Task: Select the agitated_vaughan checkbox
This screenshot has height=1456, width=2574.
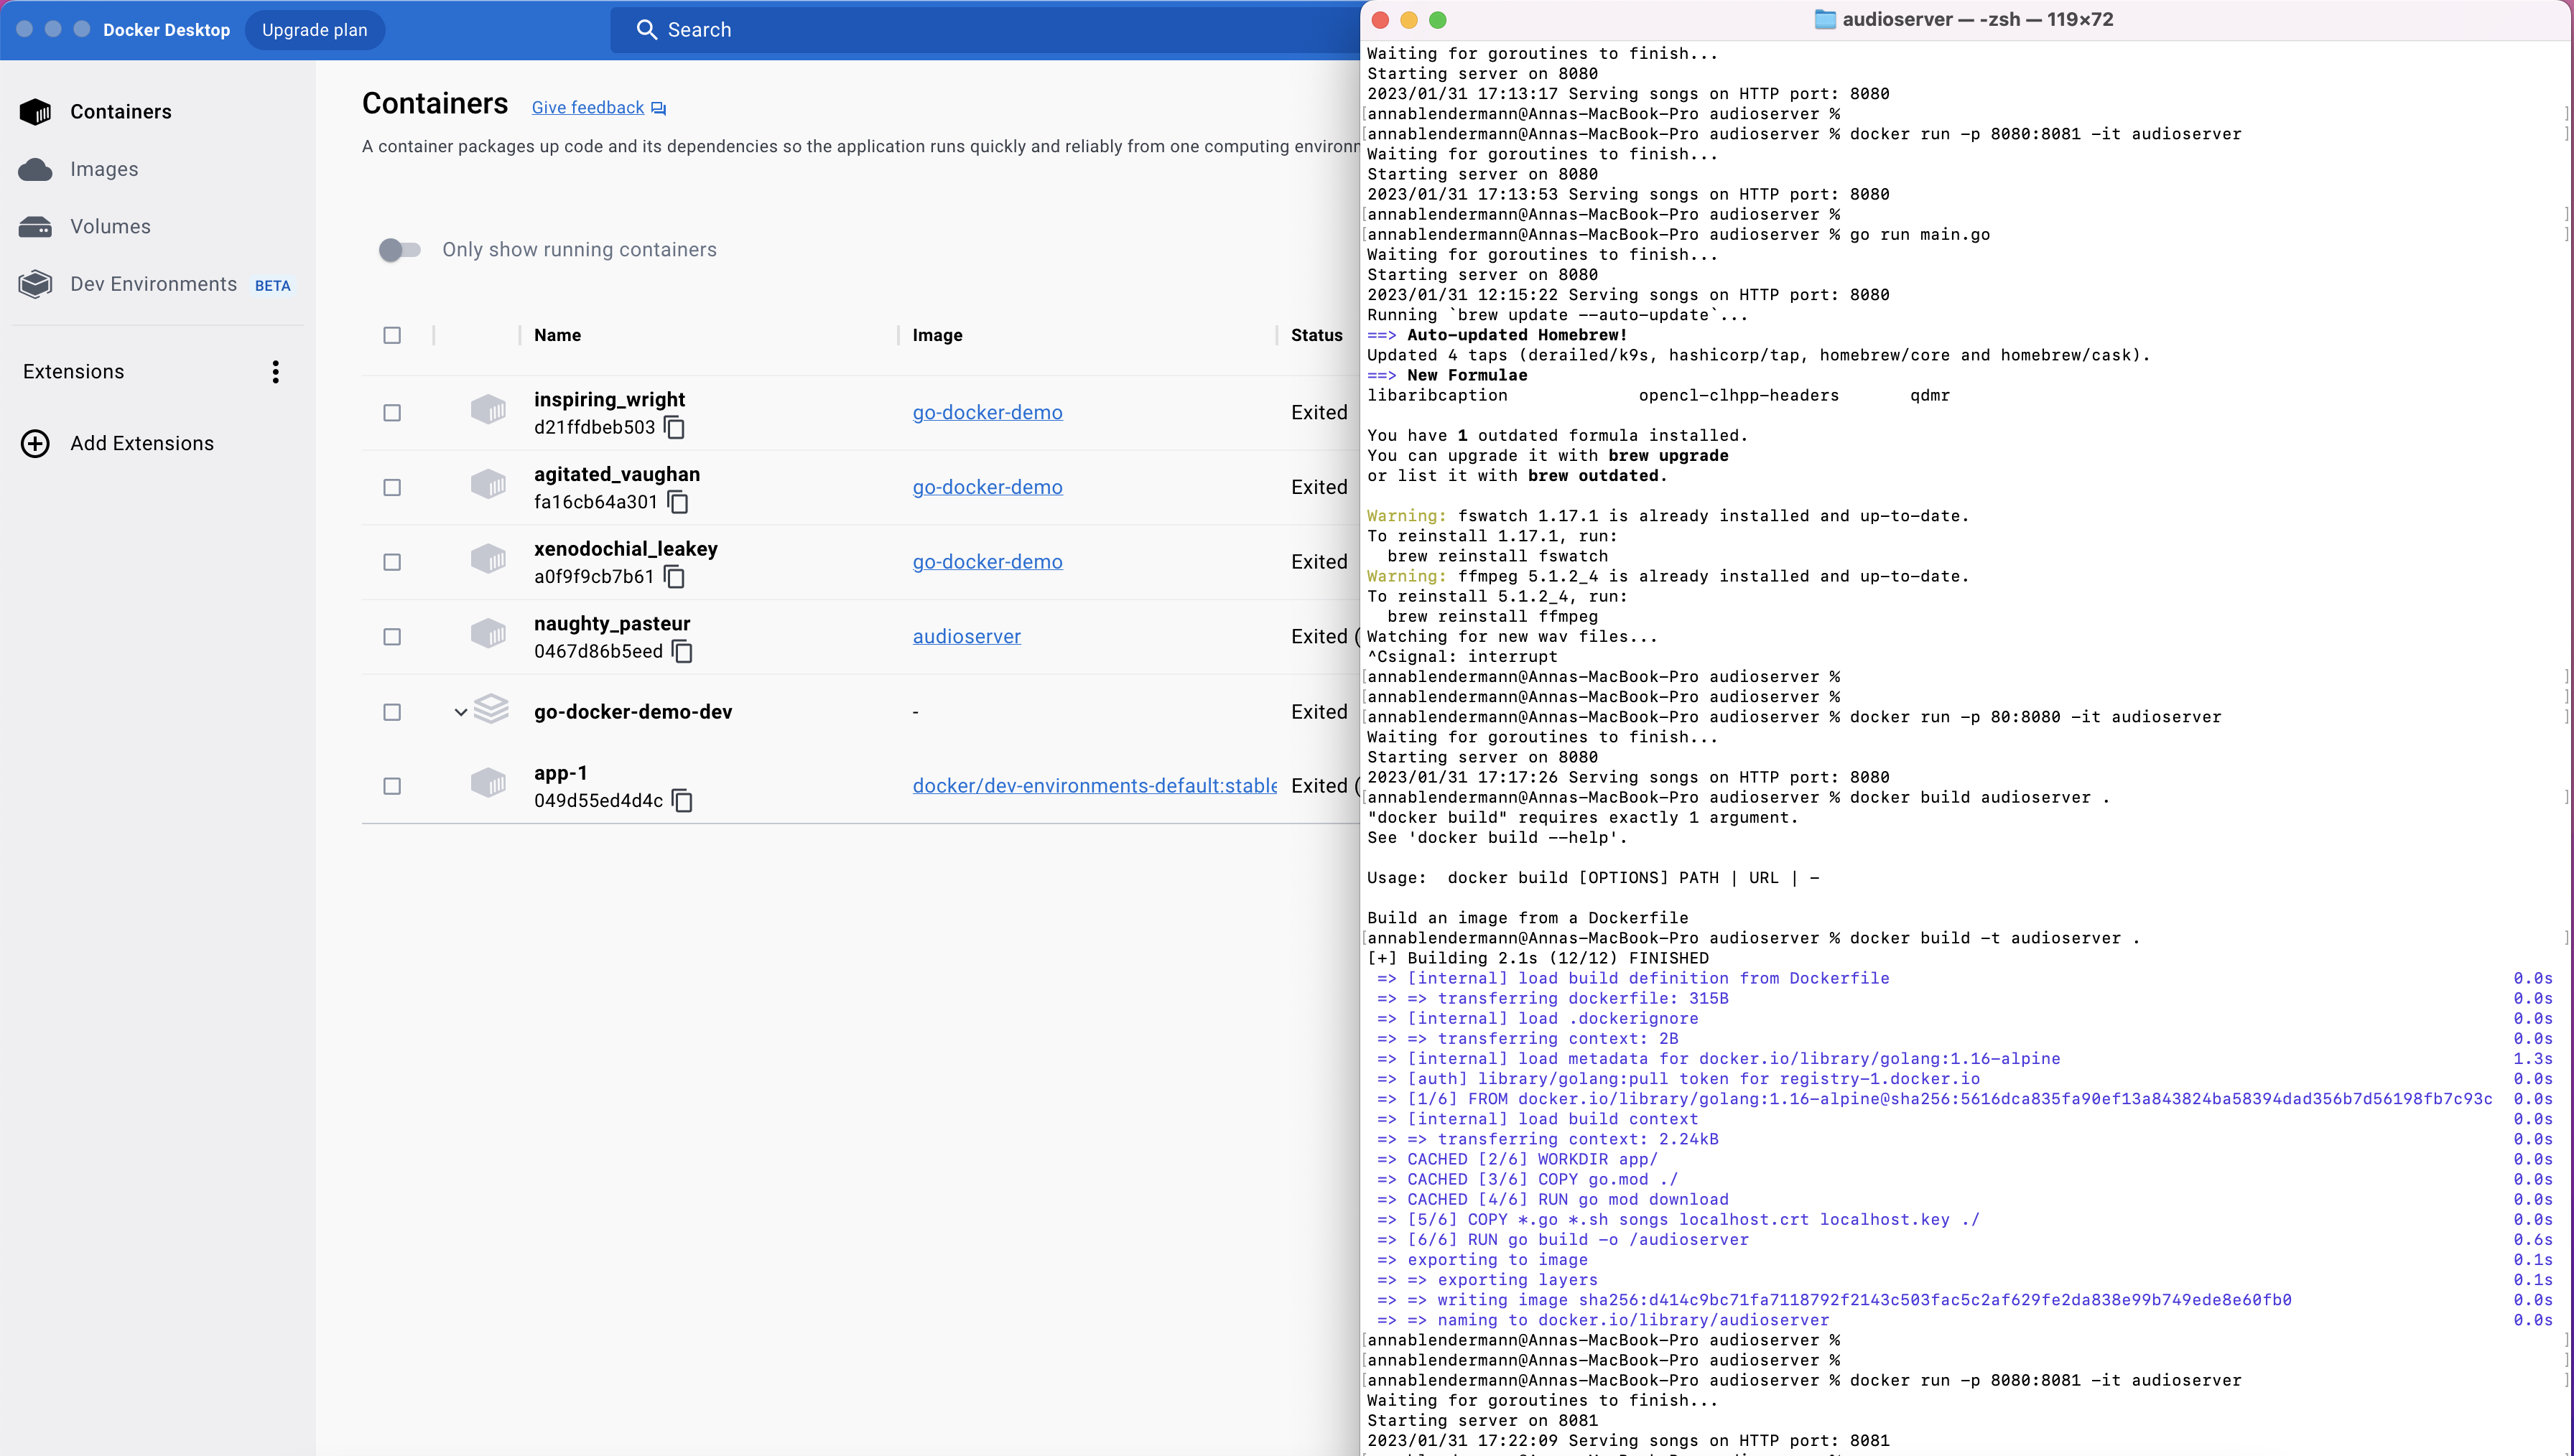Action: point(392,488)
